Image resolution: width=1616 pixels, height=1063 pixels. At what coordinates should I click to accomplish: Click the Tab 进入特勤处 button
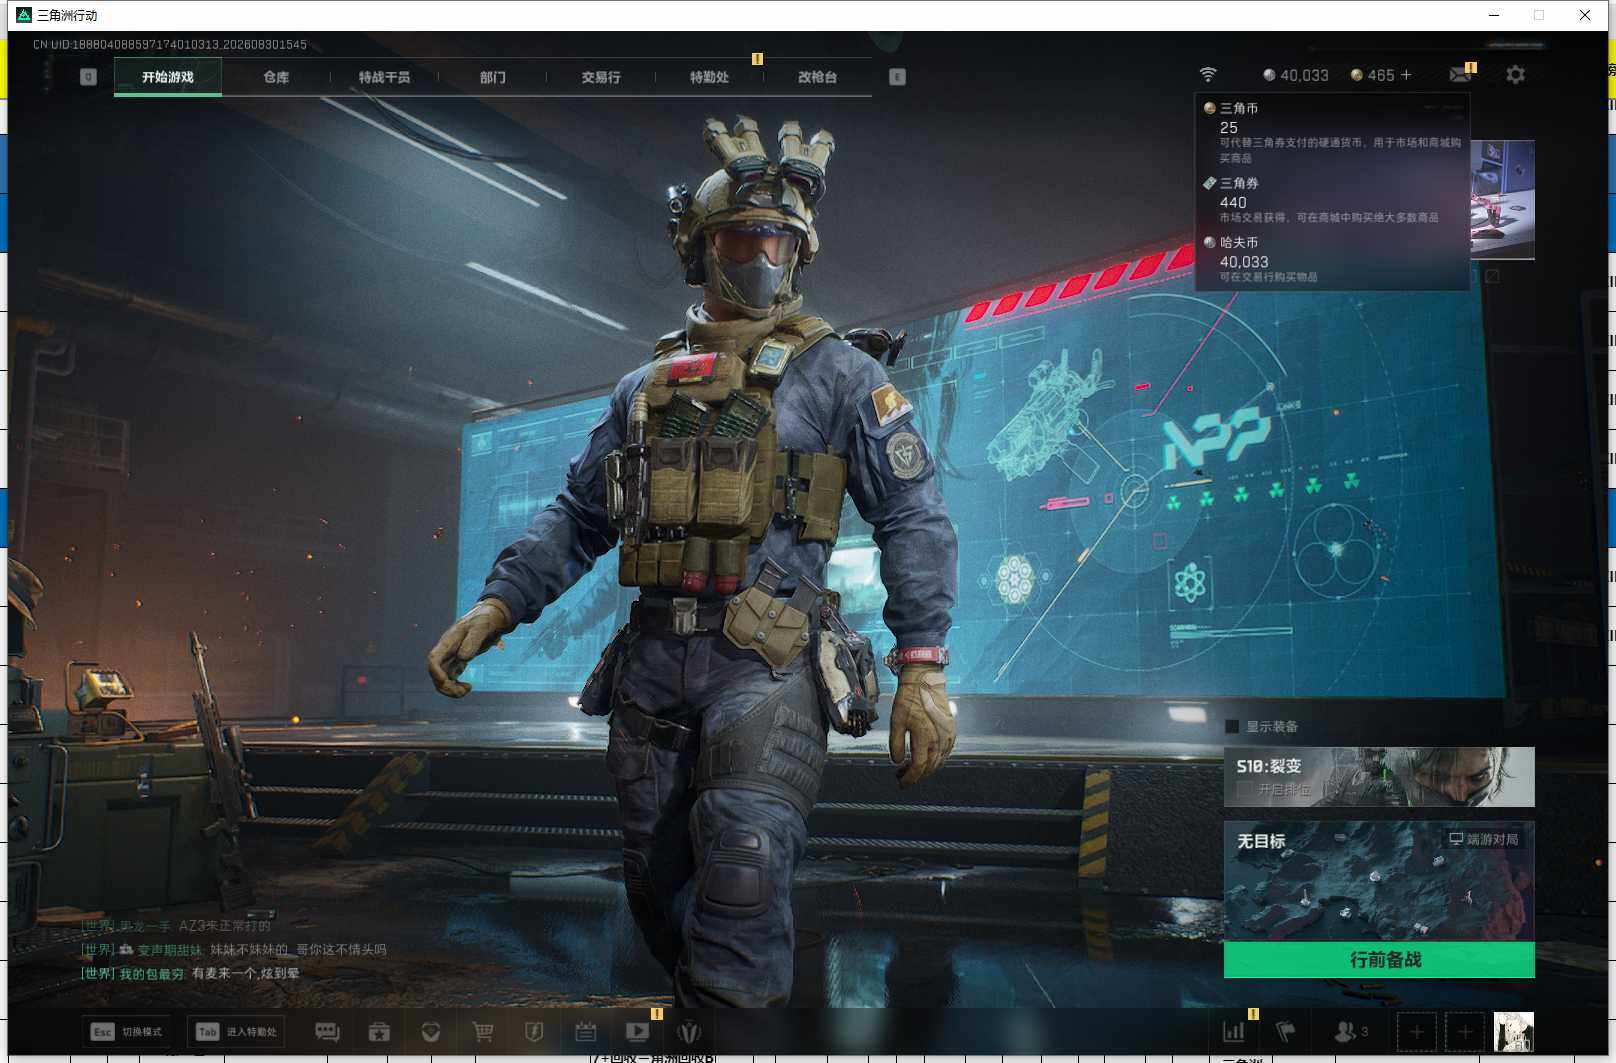pos(236,1032)
